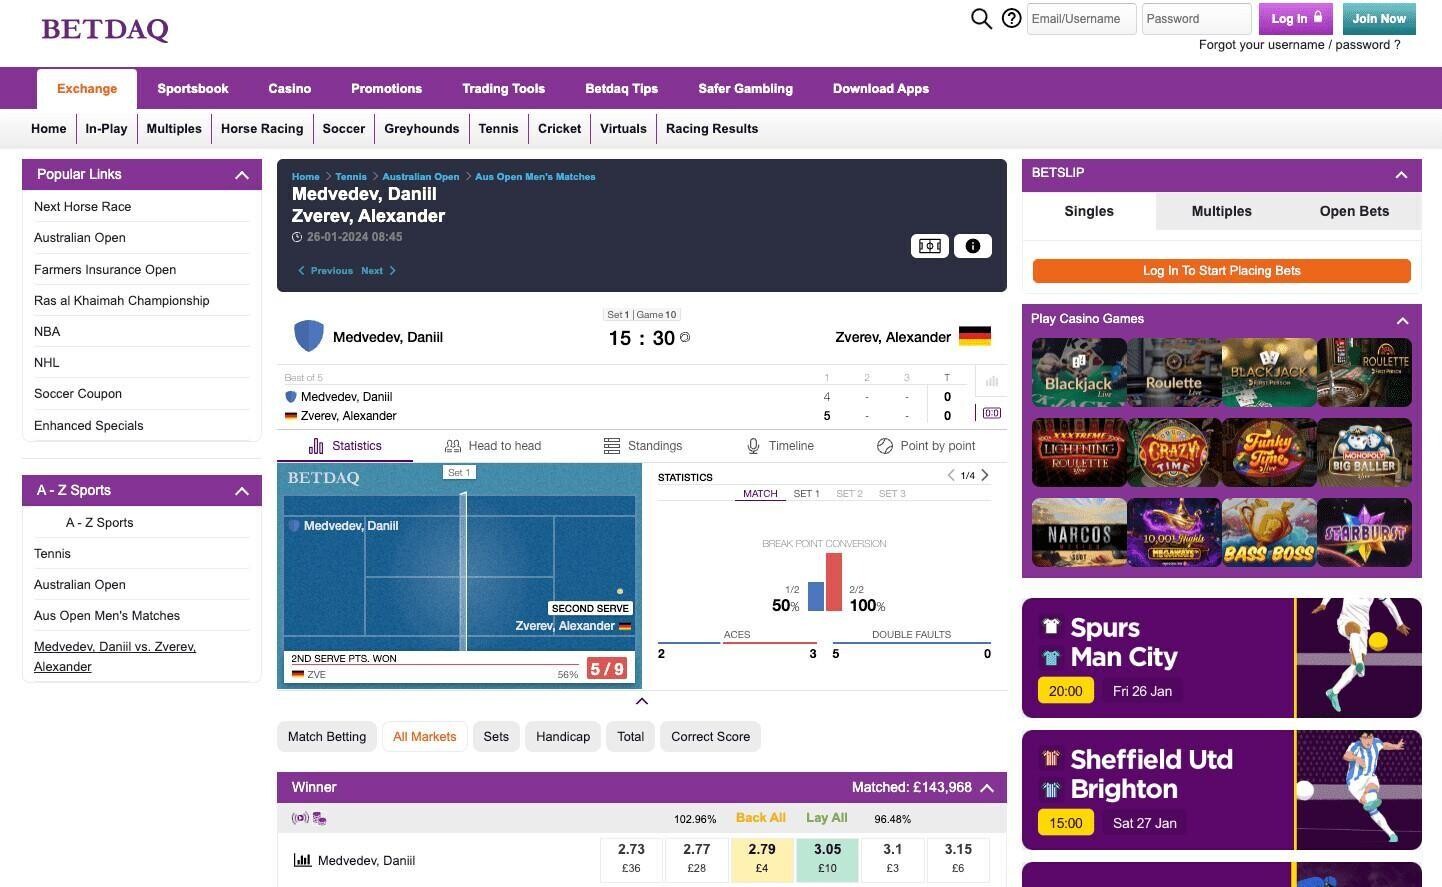Screen dimensions: 1442x887
Task: Click Back All header
Action: pos(760,818)
